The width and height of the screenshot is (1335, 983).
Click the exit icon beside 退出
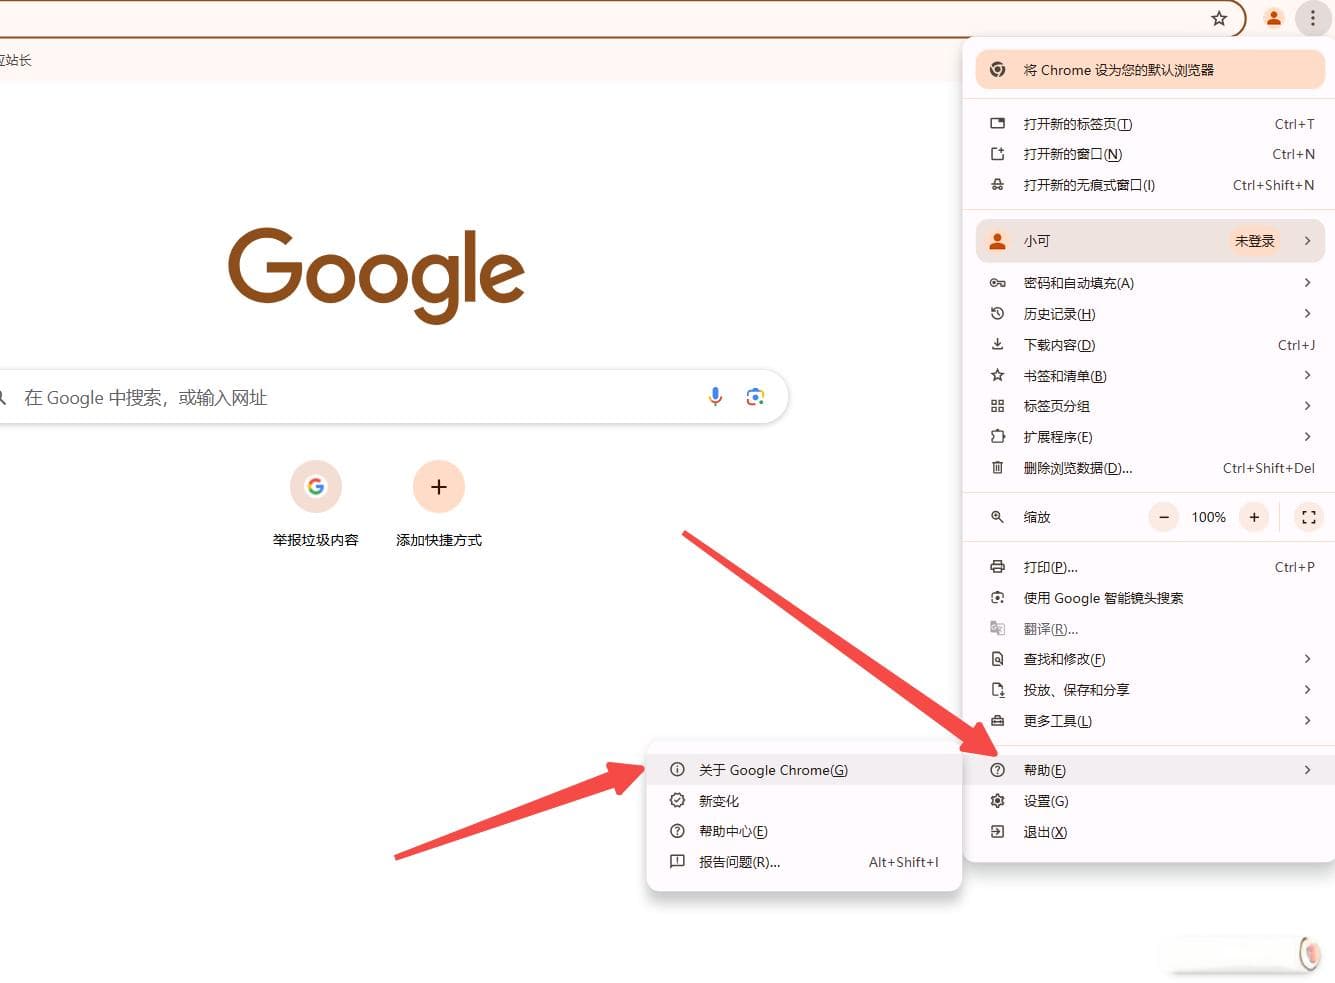997,832
